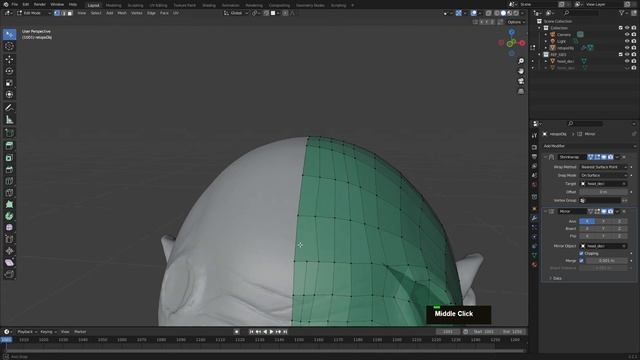Select the Cursor tool
The height and width of the screenshot is (360, 640).
pos(9,47)
